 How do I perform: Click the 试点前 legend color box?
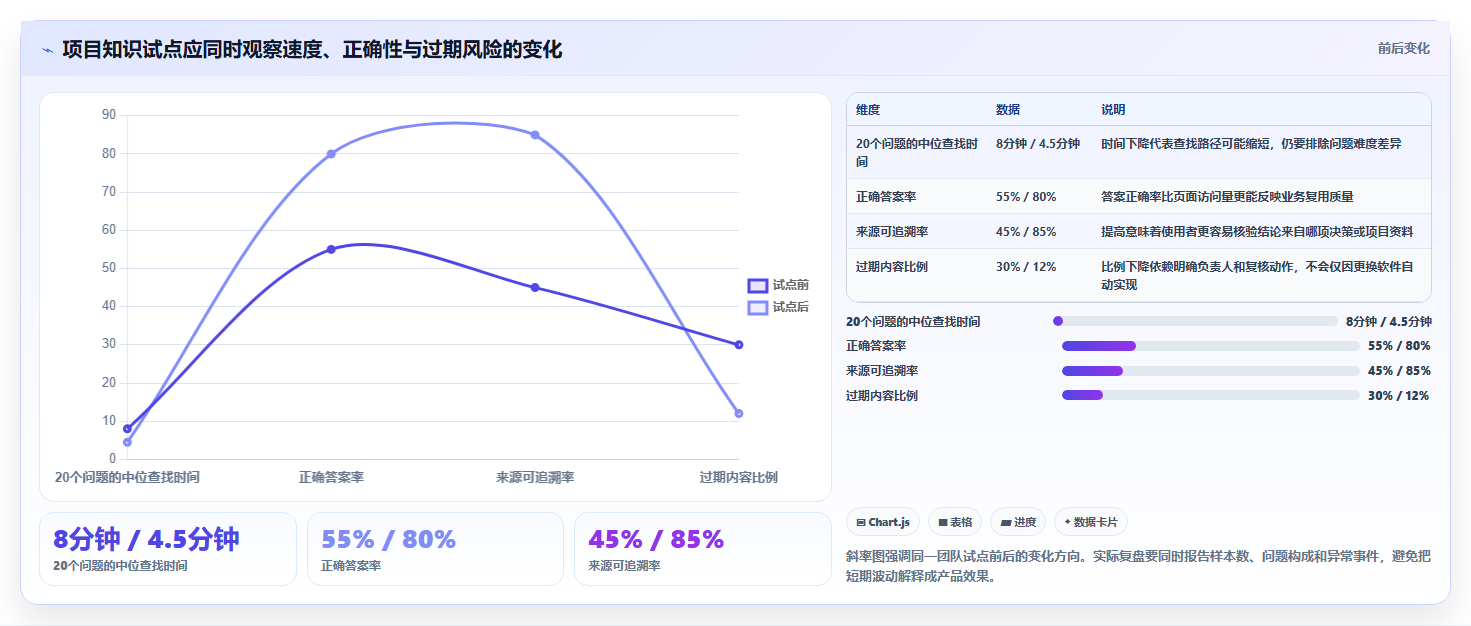[x=758, y=285]
